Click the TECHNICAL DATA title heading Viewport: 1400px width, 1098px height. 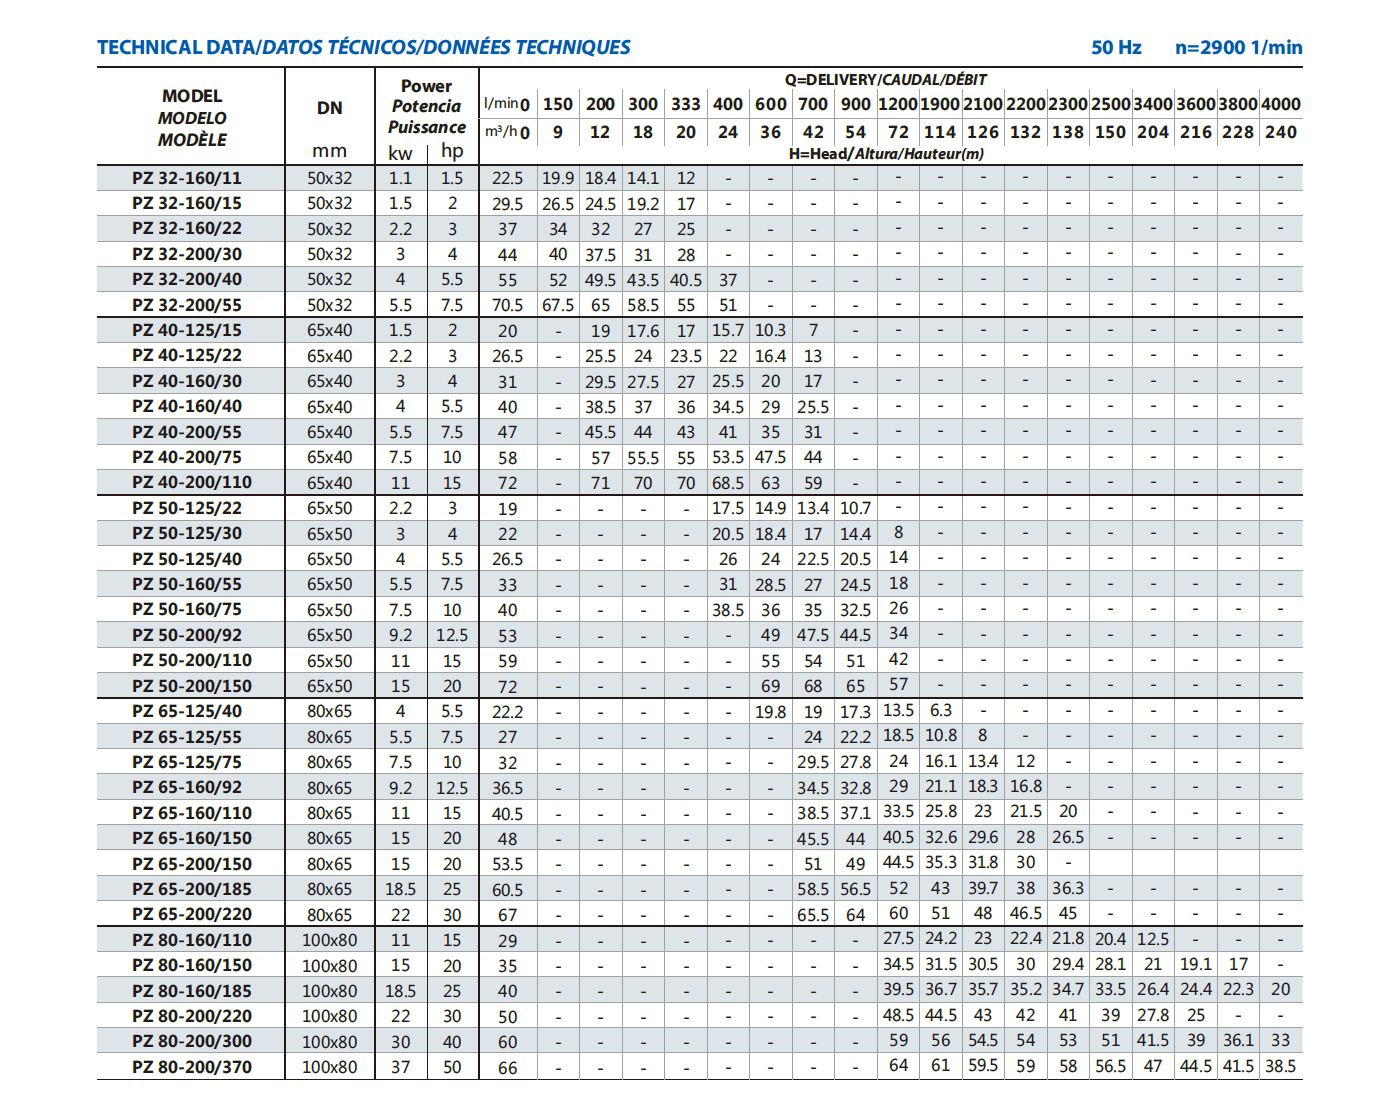coord(363,47)
